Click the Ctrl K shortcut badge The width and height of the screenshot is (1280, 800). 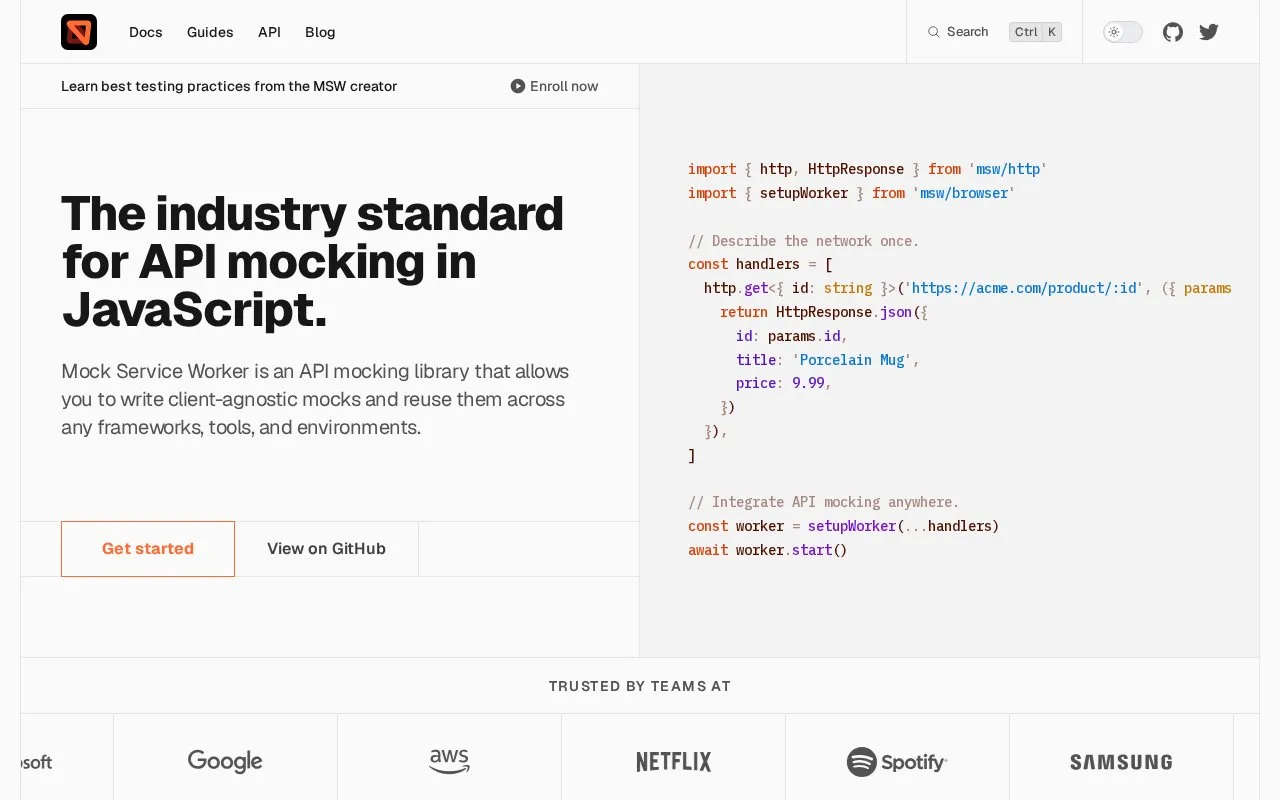coord(1035,32)
